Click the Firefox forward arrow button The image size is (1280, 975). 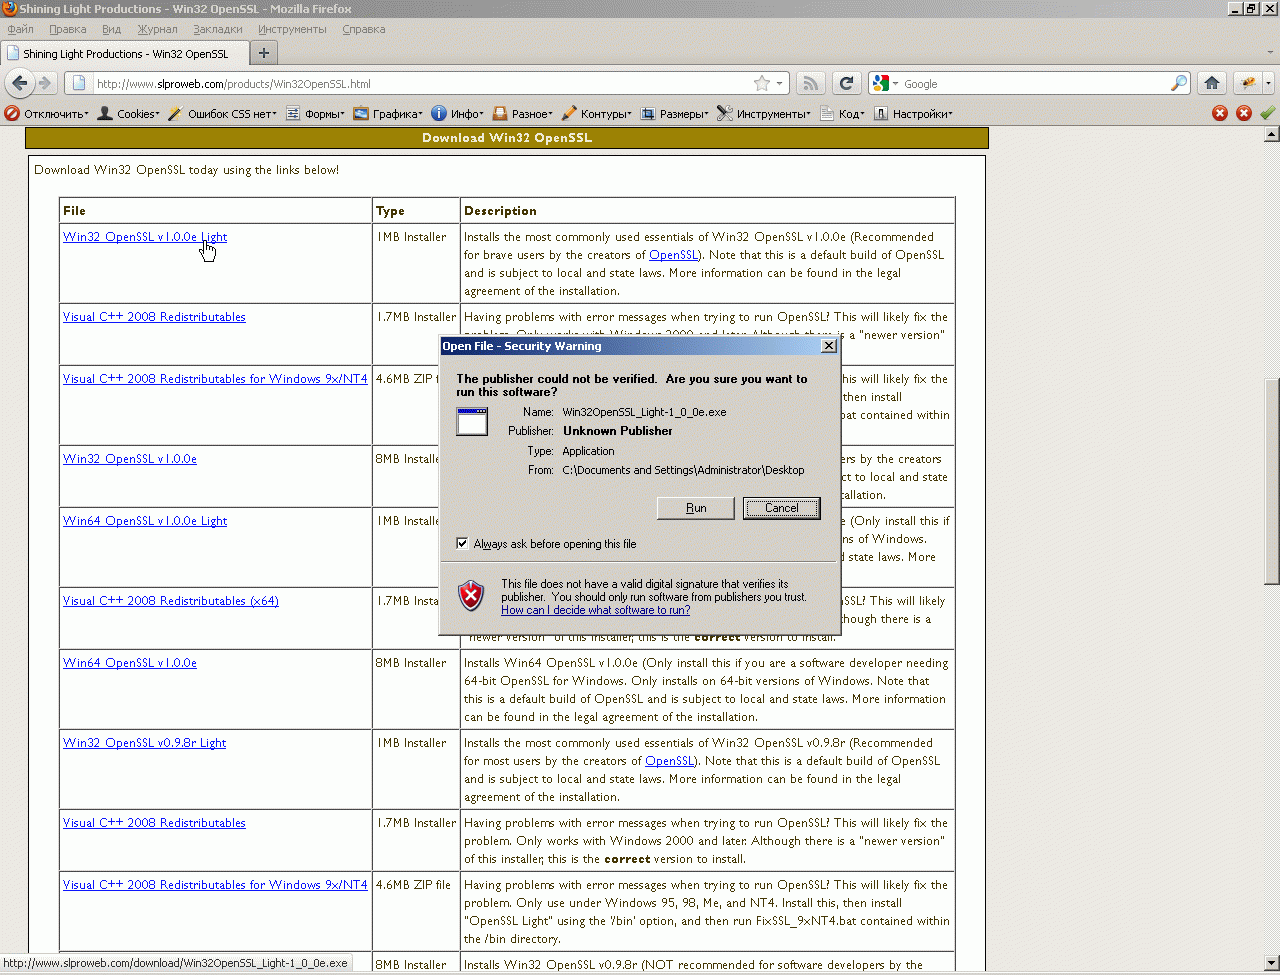[44, 83]
